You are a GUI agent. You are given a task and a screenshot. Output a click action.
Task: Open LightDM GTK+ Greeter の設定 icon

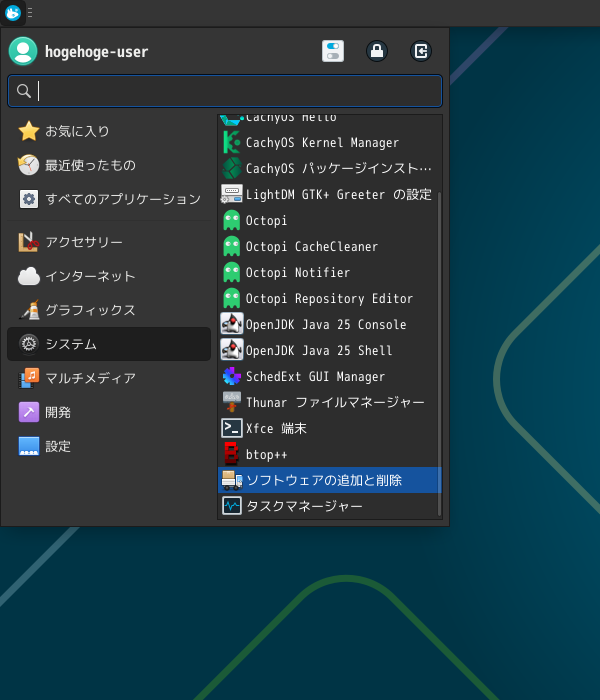[x=232, y=194]
